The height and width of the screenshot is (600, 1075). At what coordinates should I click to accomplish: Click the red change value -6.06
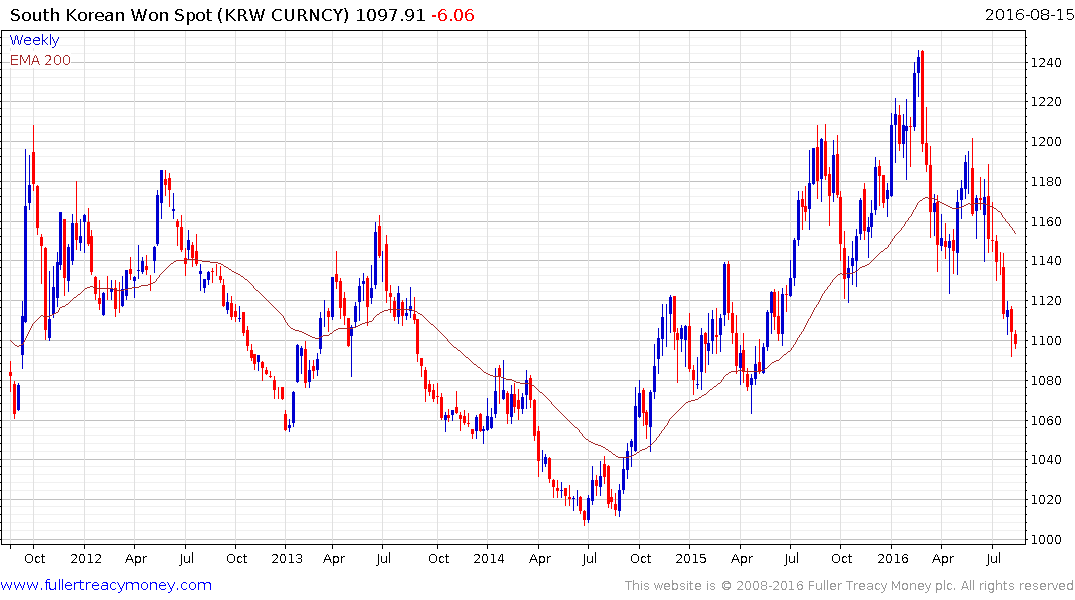pyautogui.click(x=452, y=15)
